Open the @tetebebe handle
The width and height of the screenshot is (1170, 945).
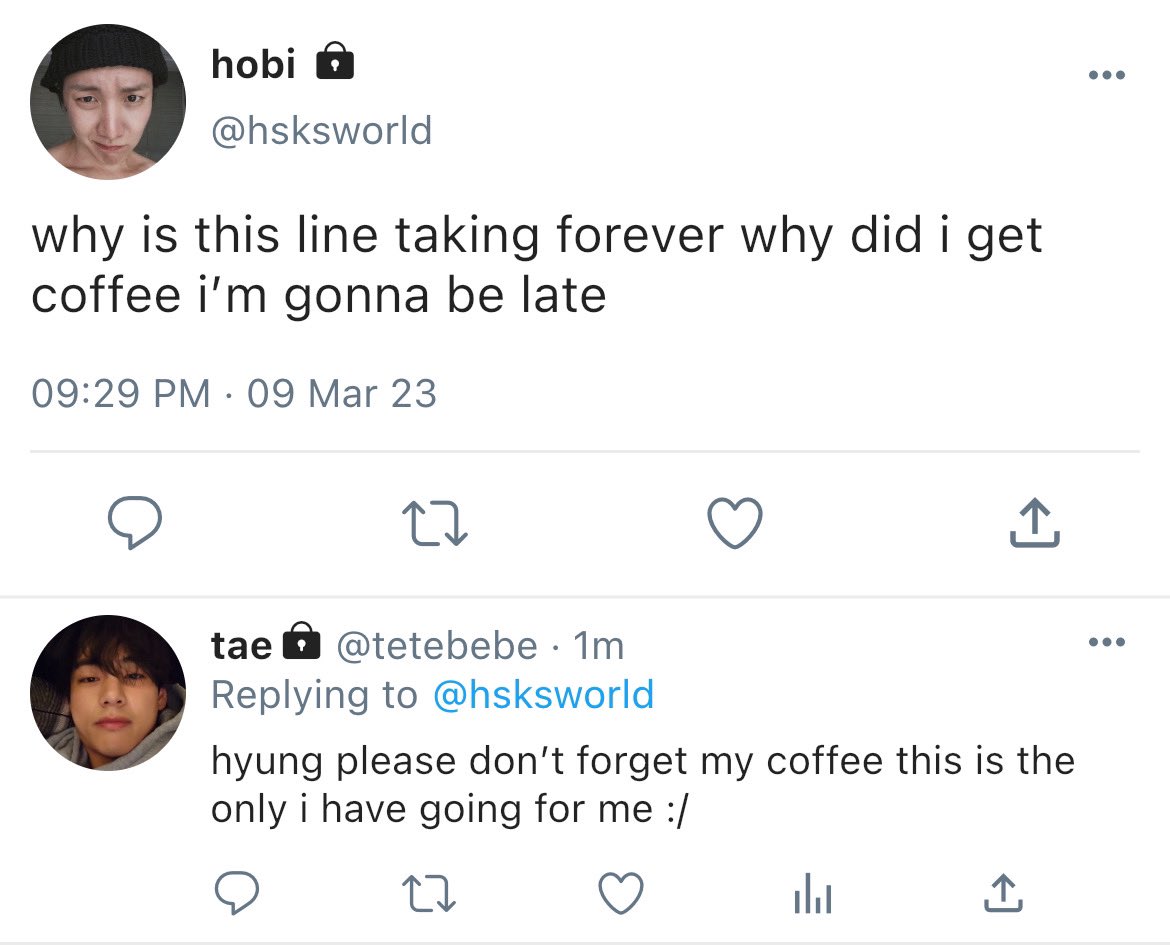pyautogui.click(x=437, y=646)
